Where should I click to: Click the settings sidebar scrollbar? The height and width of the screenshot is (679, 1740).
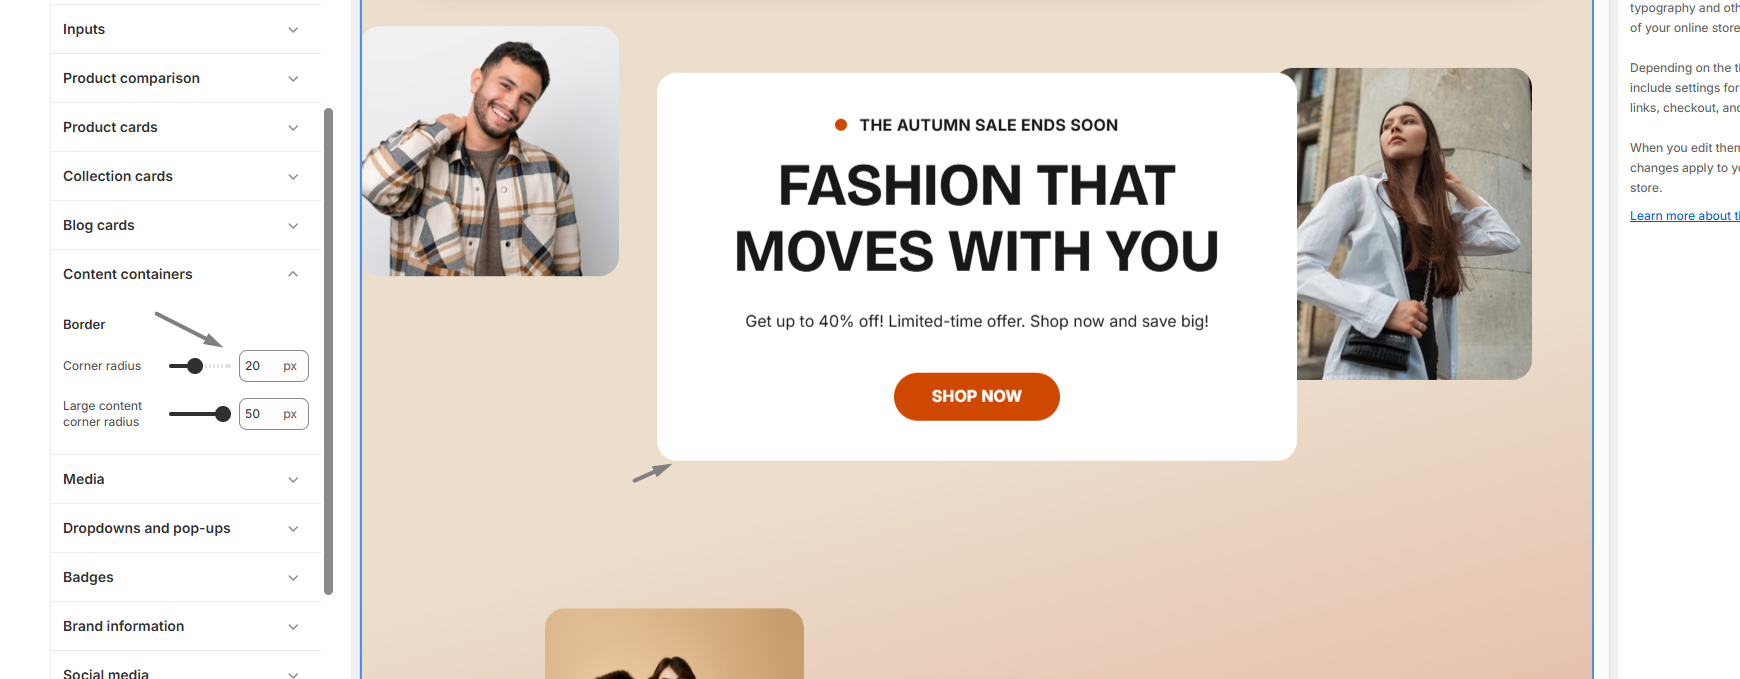(328, 351)
